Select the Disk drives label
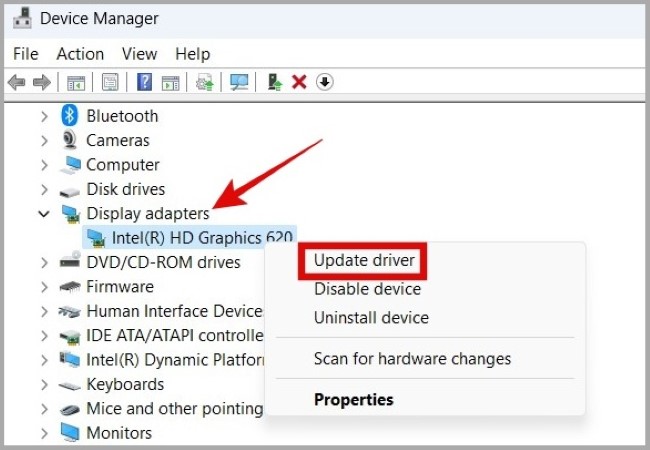The width and height of the screenshot is (650, 450). point(126,189)
